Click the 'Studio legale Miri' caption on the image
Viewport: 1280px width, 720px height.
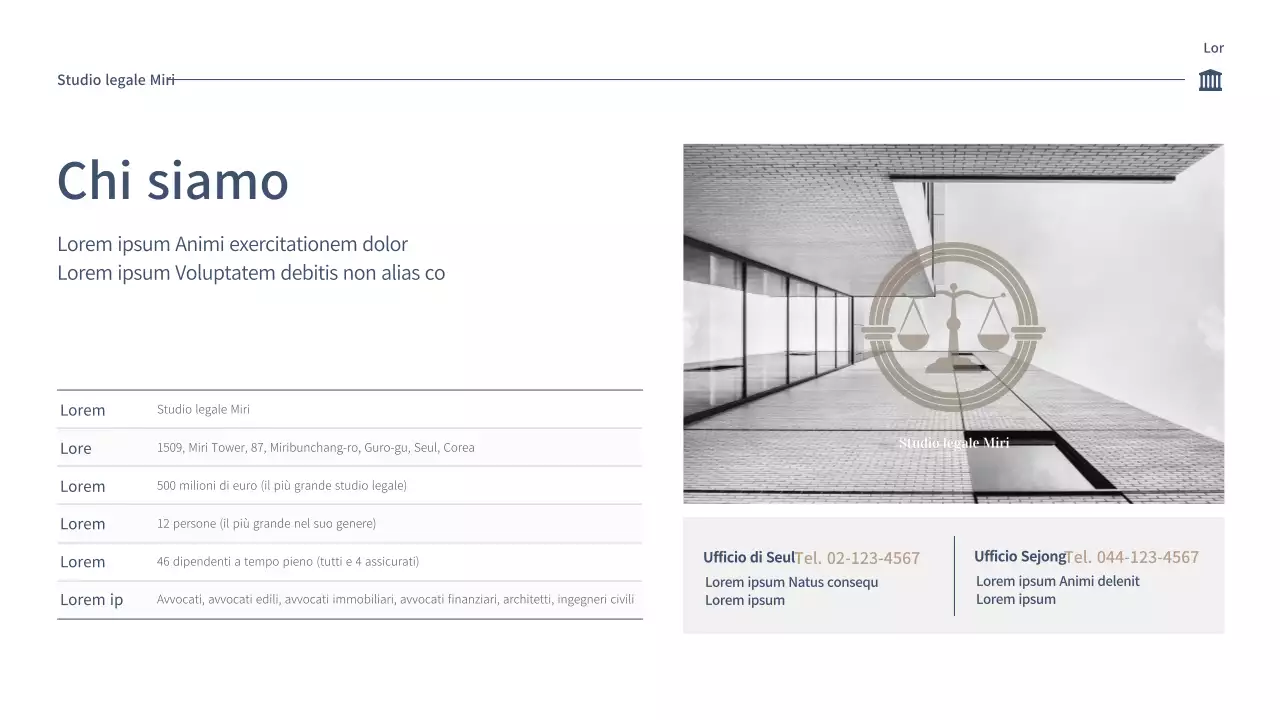click(x=954, y=441)
